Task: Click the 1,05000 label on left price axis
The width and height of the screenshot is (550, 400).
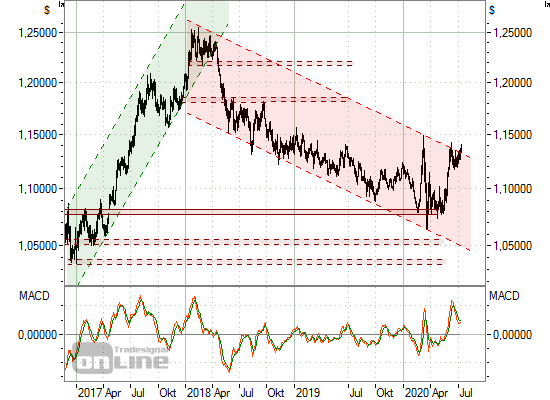Action: tap(38, 245)
